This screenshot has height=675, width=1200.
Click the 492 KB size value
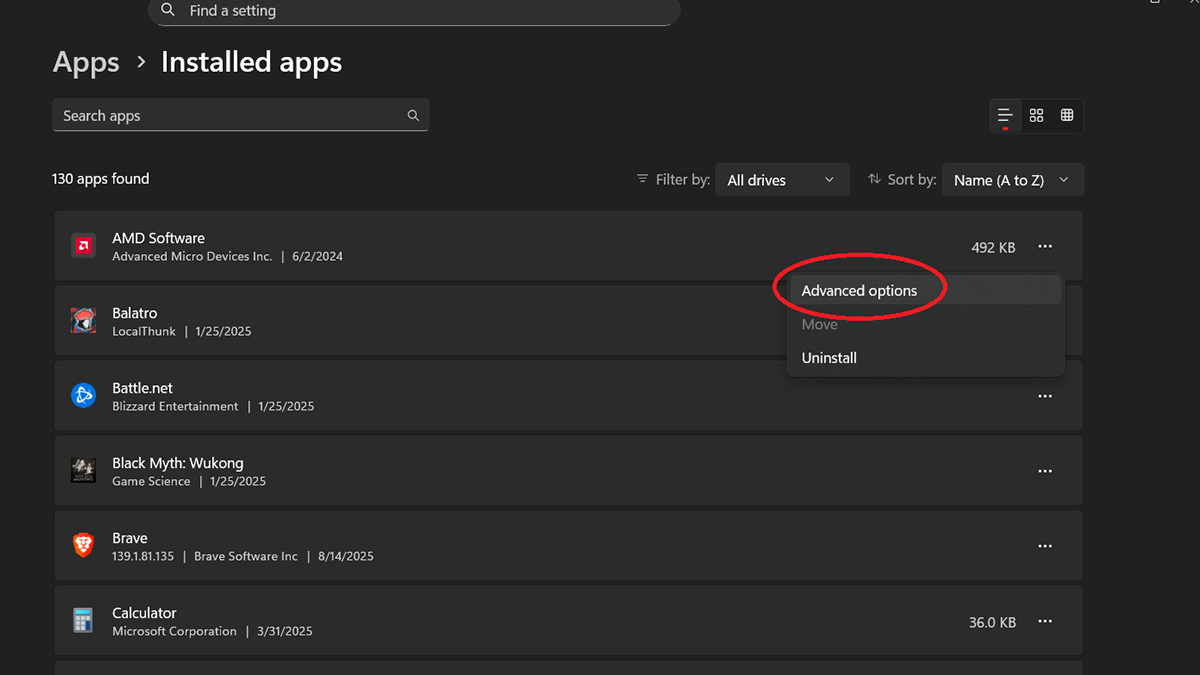[x=993, y=247]
